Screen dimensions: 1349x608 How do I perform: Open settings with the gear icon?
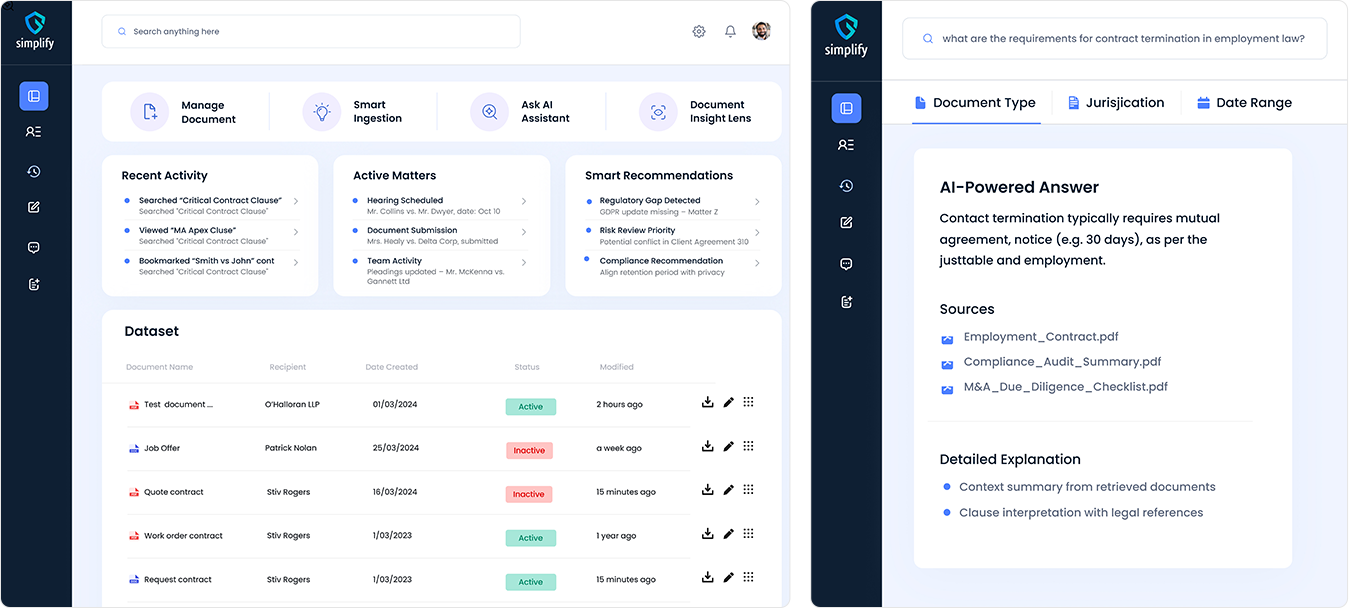(x=699, y=31)
